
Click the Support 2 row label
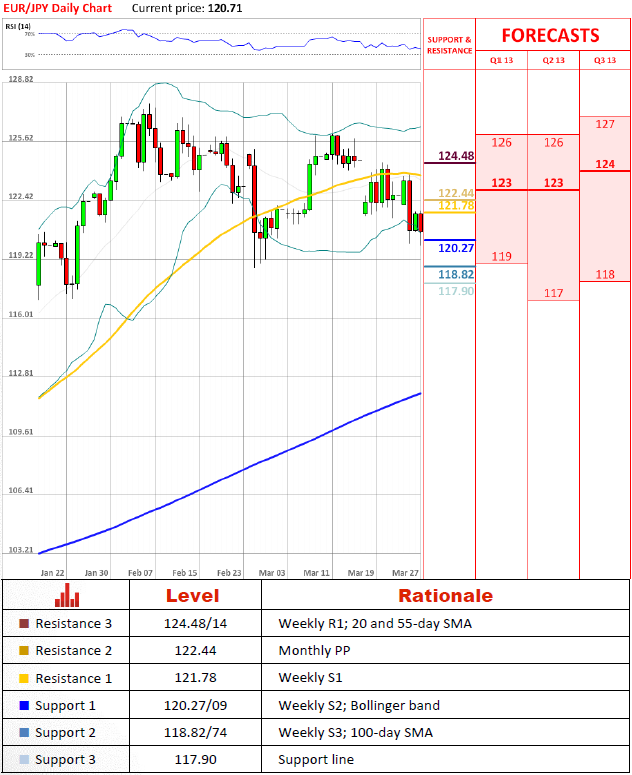tap(65, 733)
